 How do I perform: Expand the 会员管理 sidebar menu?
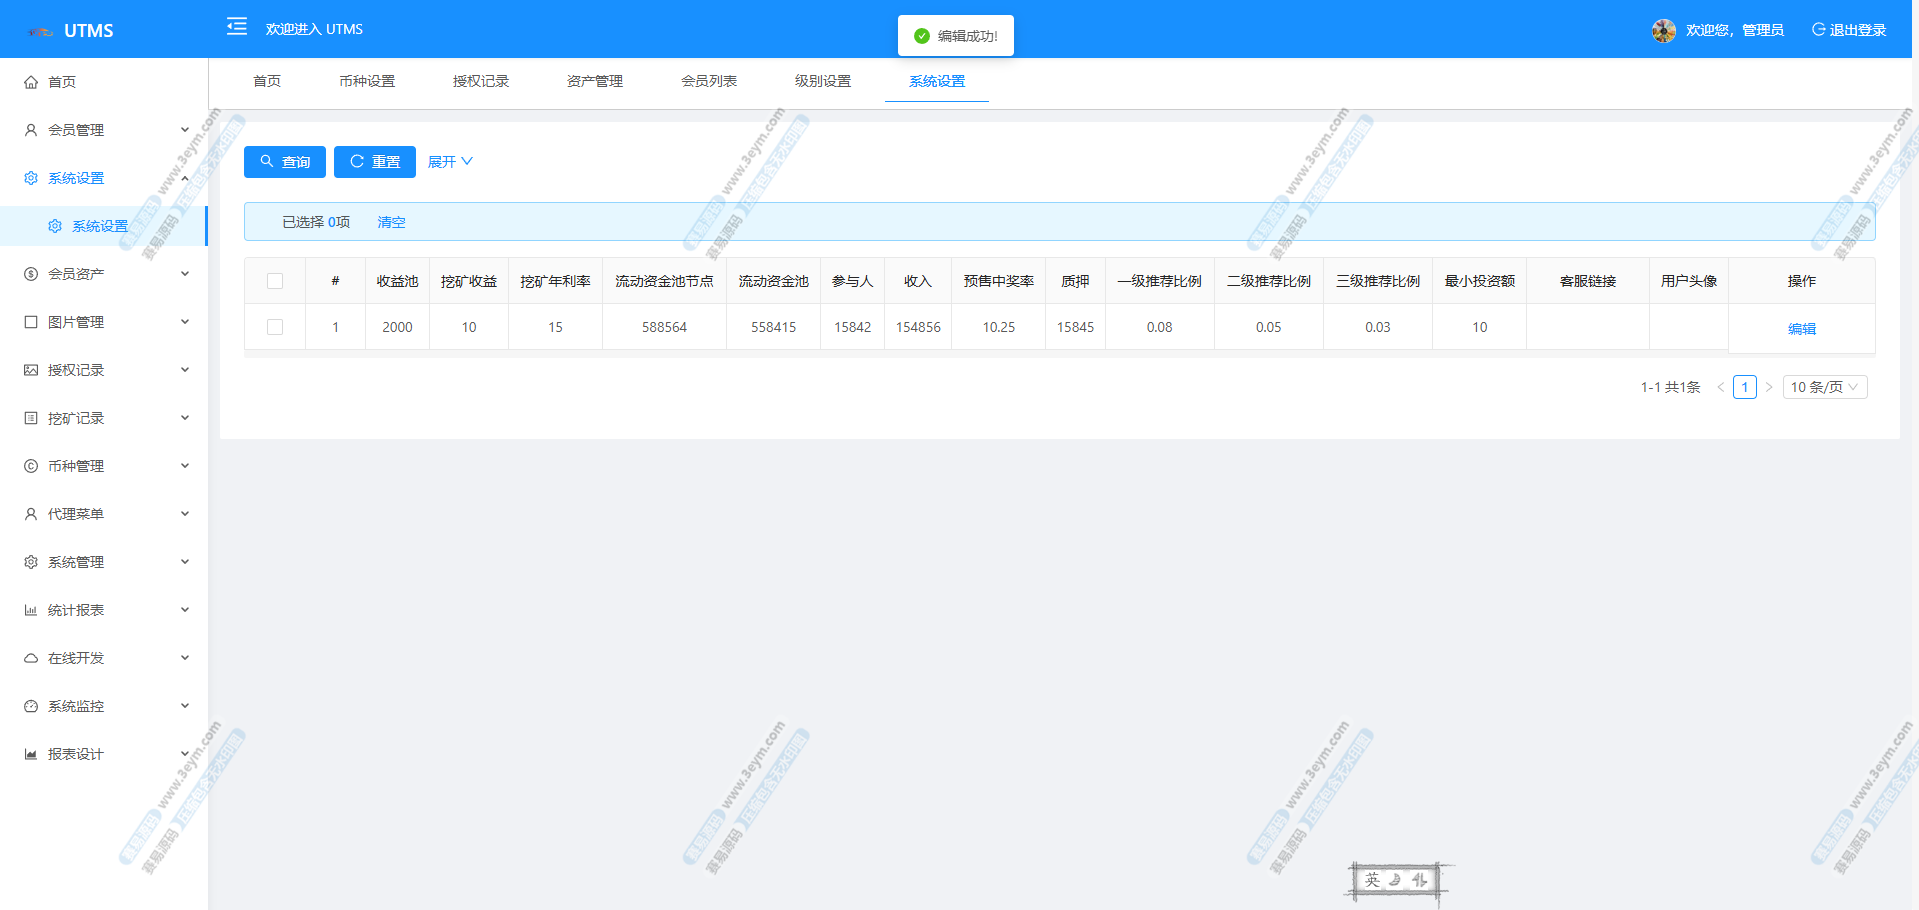pyautogui.click(x=105, y=130)
